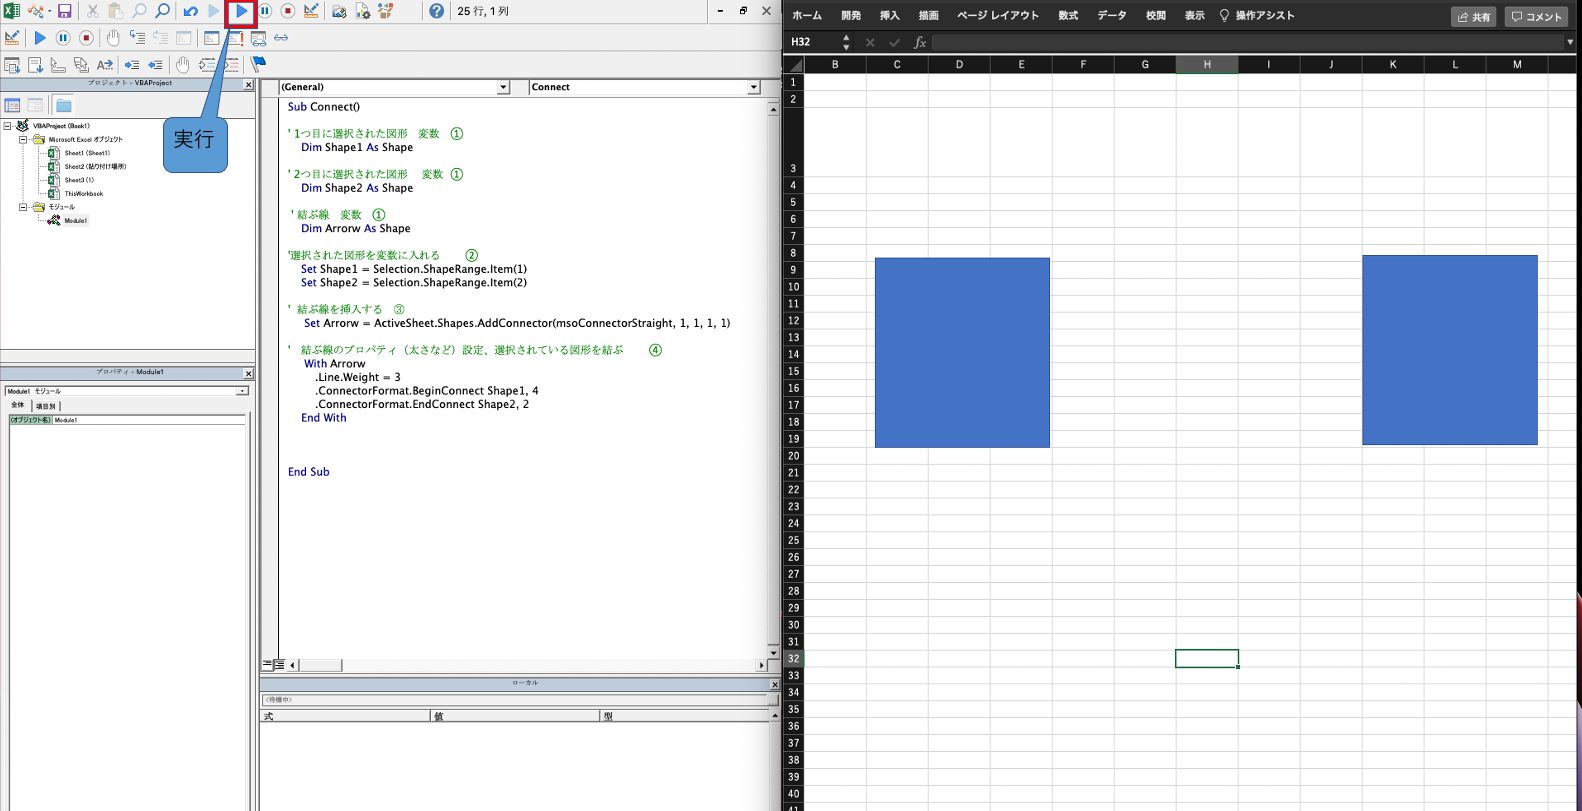Image resolution: width=1582 pixels, height=811 pixels.
Task: Select Module1 in the project tree
Action: pyautogui.click(x=75, y=221)
